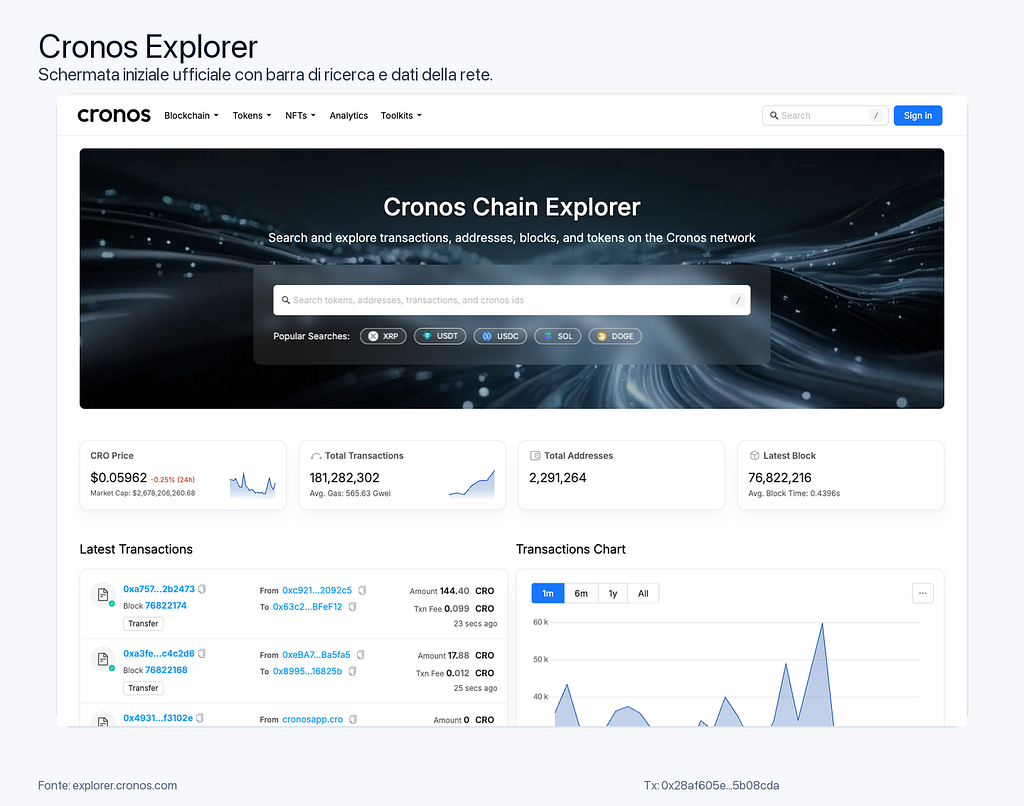Click the document icon of transaction 0xa3fe...c4c2d6
The height and width of the screenshot is (806, 1024).
(x=103, y=659)
